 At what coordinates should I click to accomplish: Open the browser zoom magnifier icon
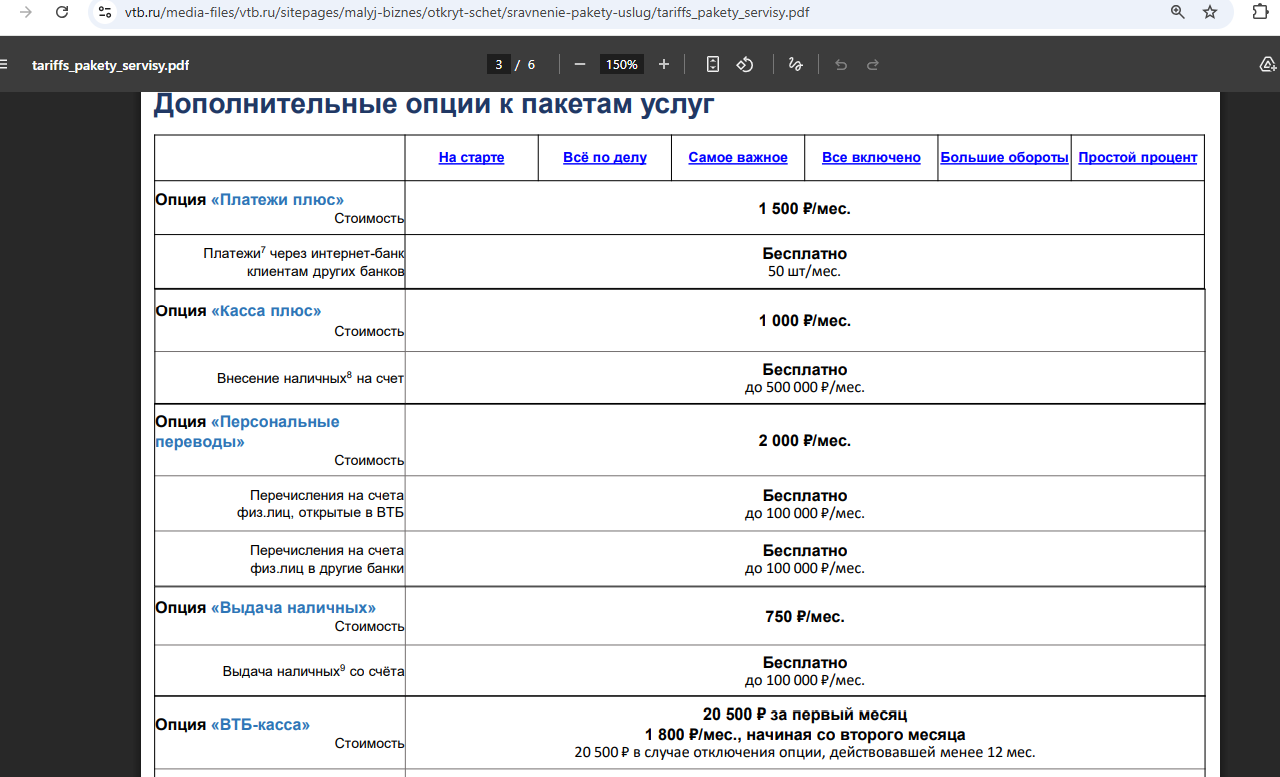click(1178, 12)
